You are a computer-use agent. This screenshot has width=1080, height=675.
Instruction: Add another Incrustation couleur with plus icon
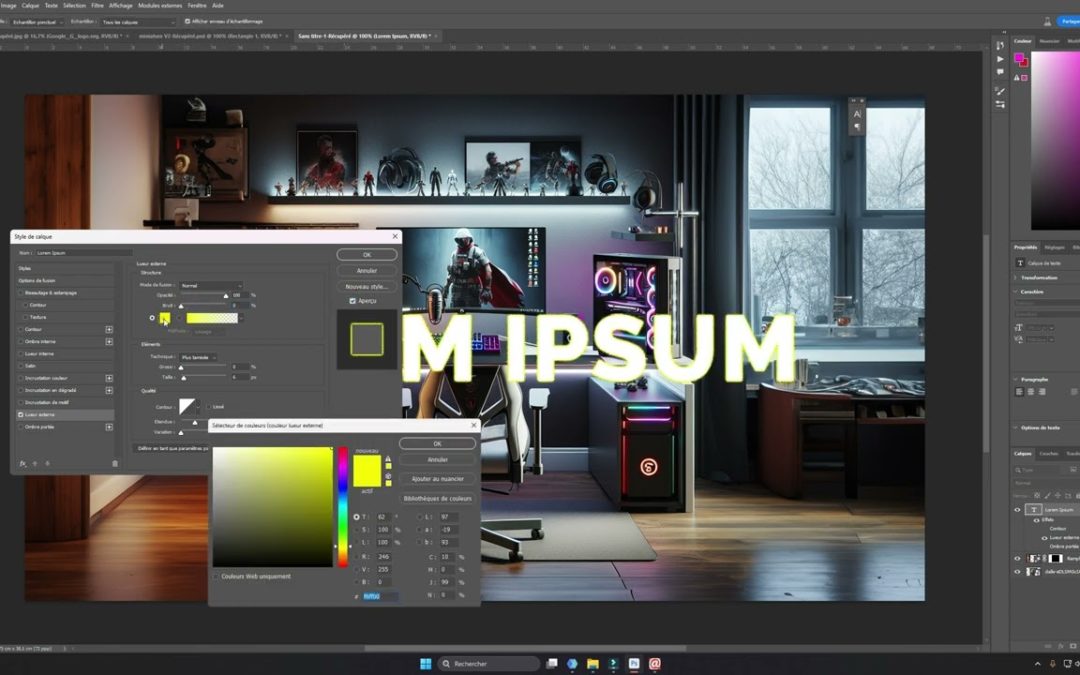coord(109,378)
